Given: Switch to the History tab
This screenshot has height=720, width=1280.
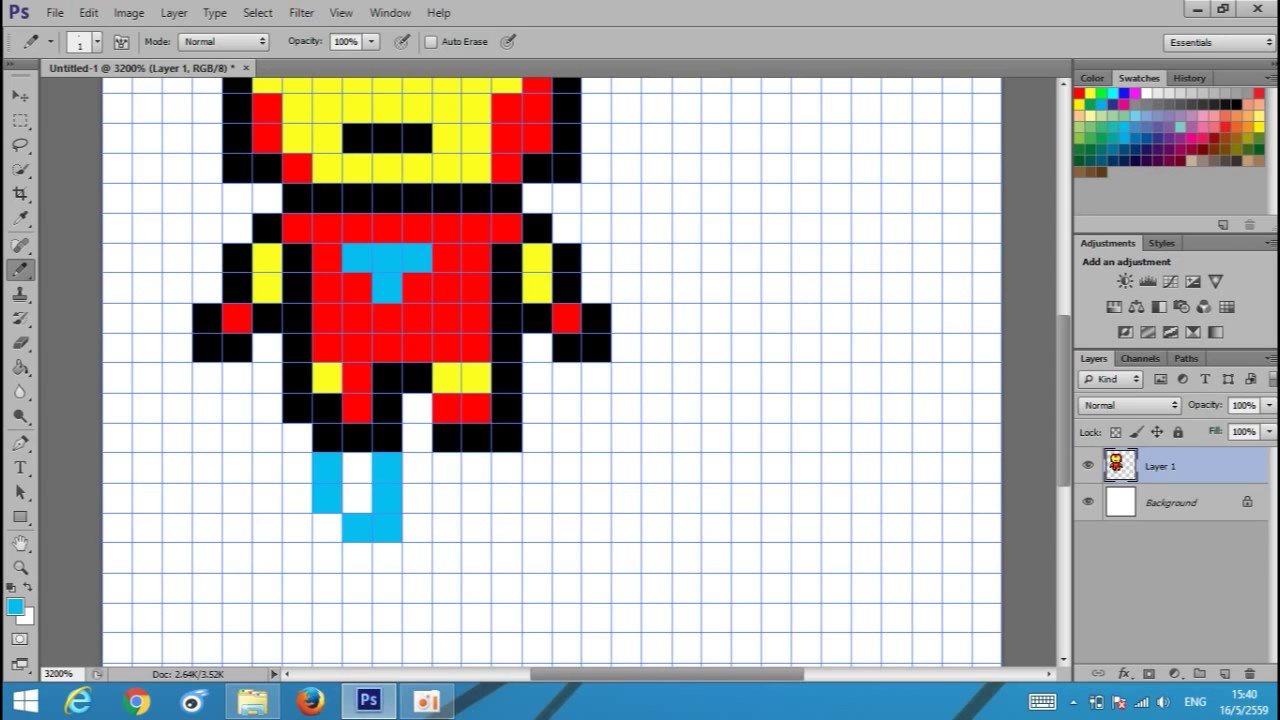Looking at the screenshot, I should (1189, 78).
